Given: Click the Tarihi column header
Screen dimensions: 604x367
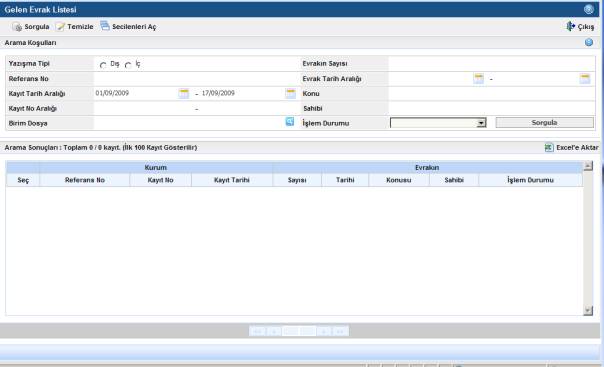Looking at the screenshot, I should pyautogui.click(x=345, y=180).
